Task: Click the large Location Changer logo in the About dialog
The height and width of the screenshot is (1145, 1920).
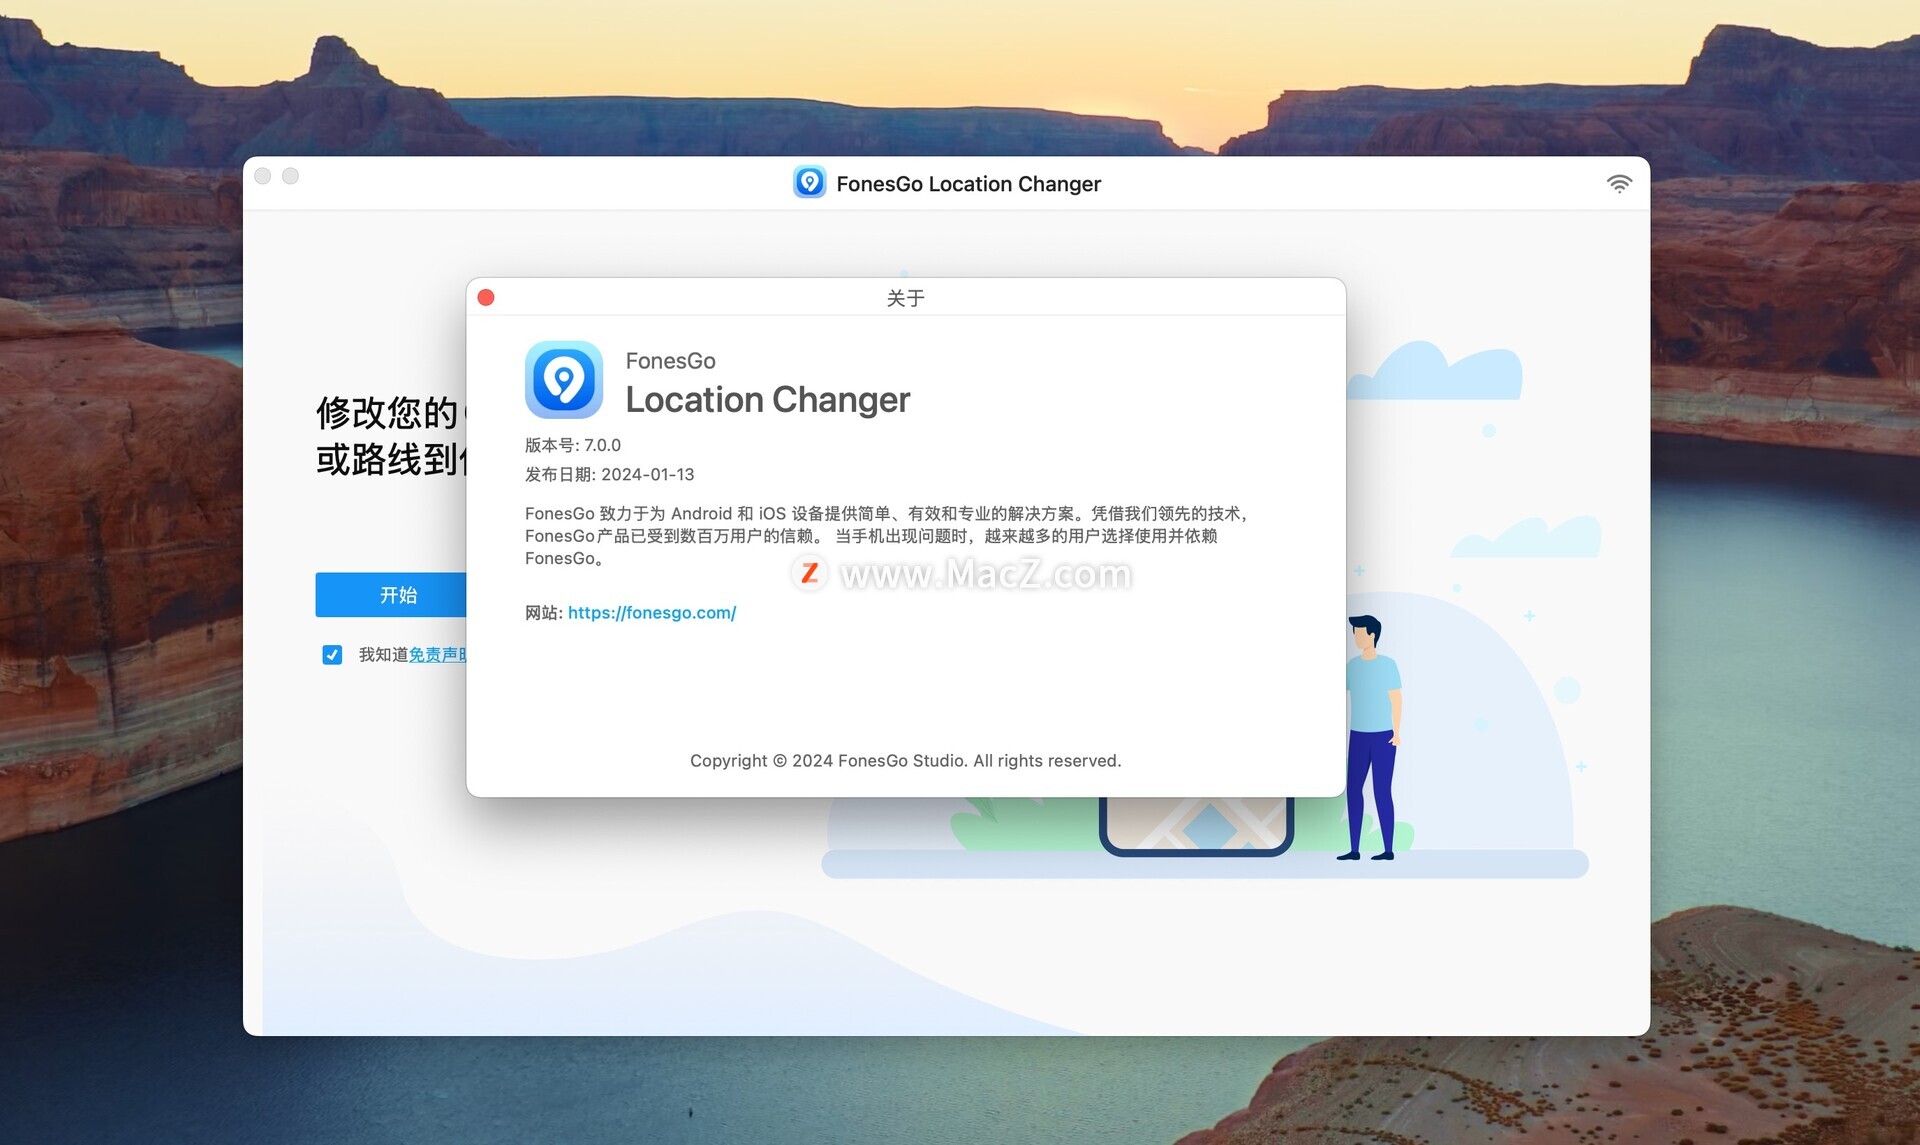Action: [x=564, y=380]
